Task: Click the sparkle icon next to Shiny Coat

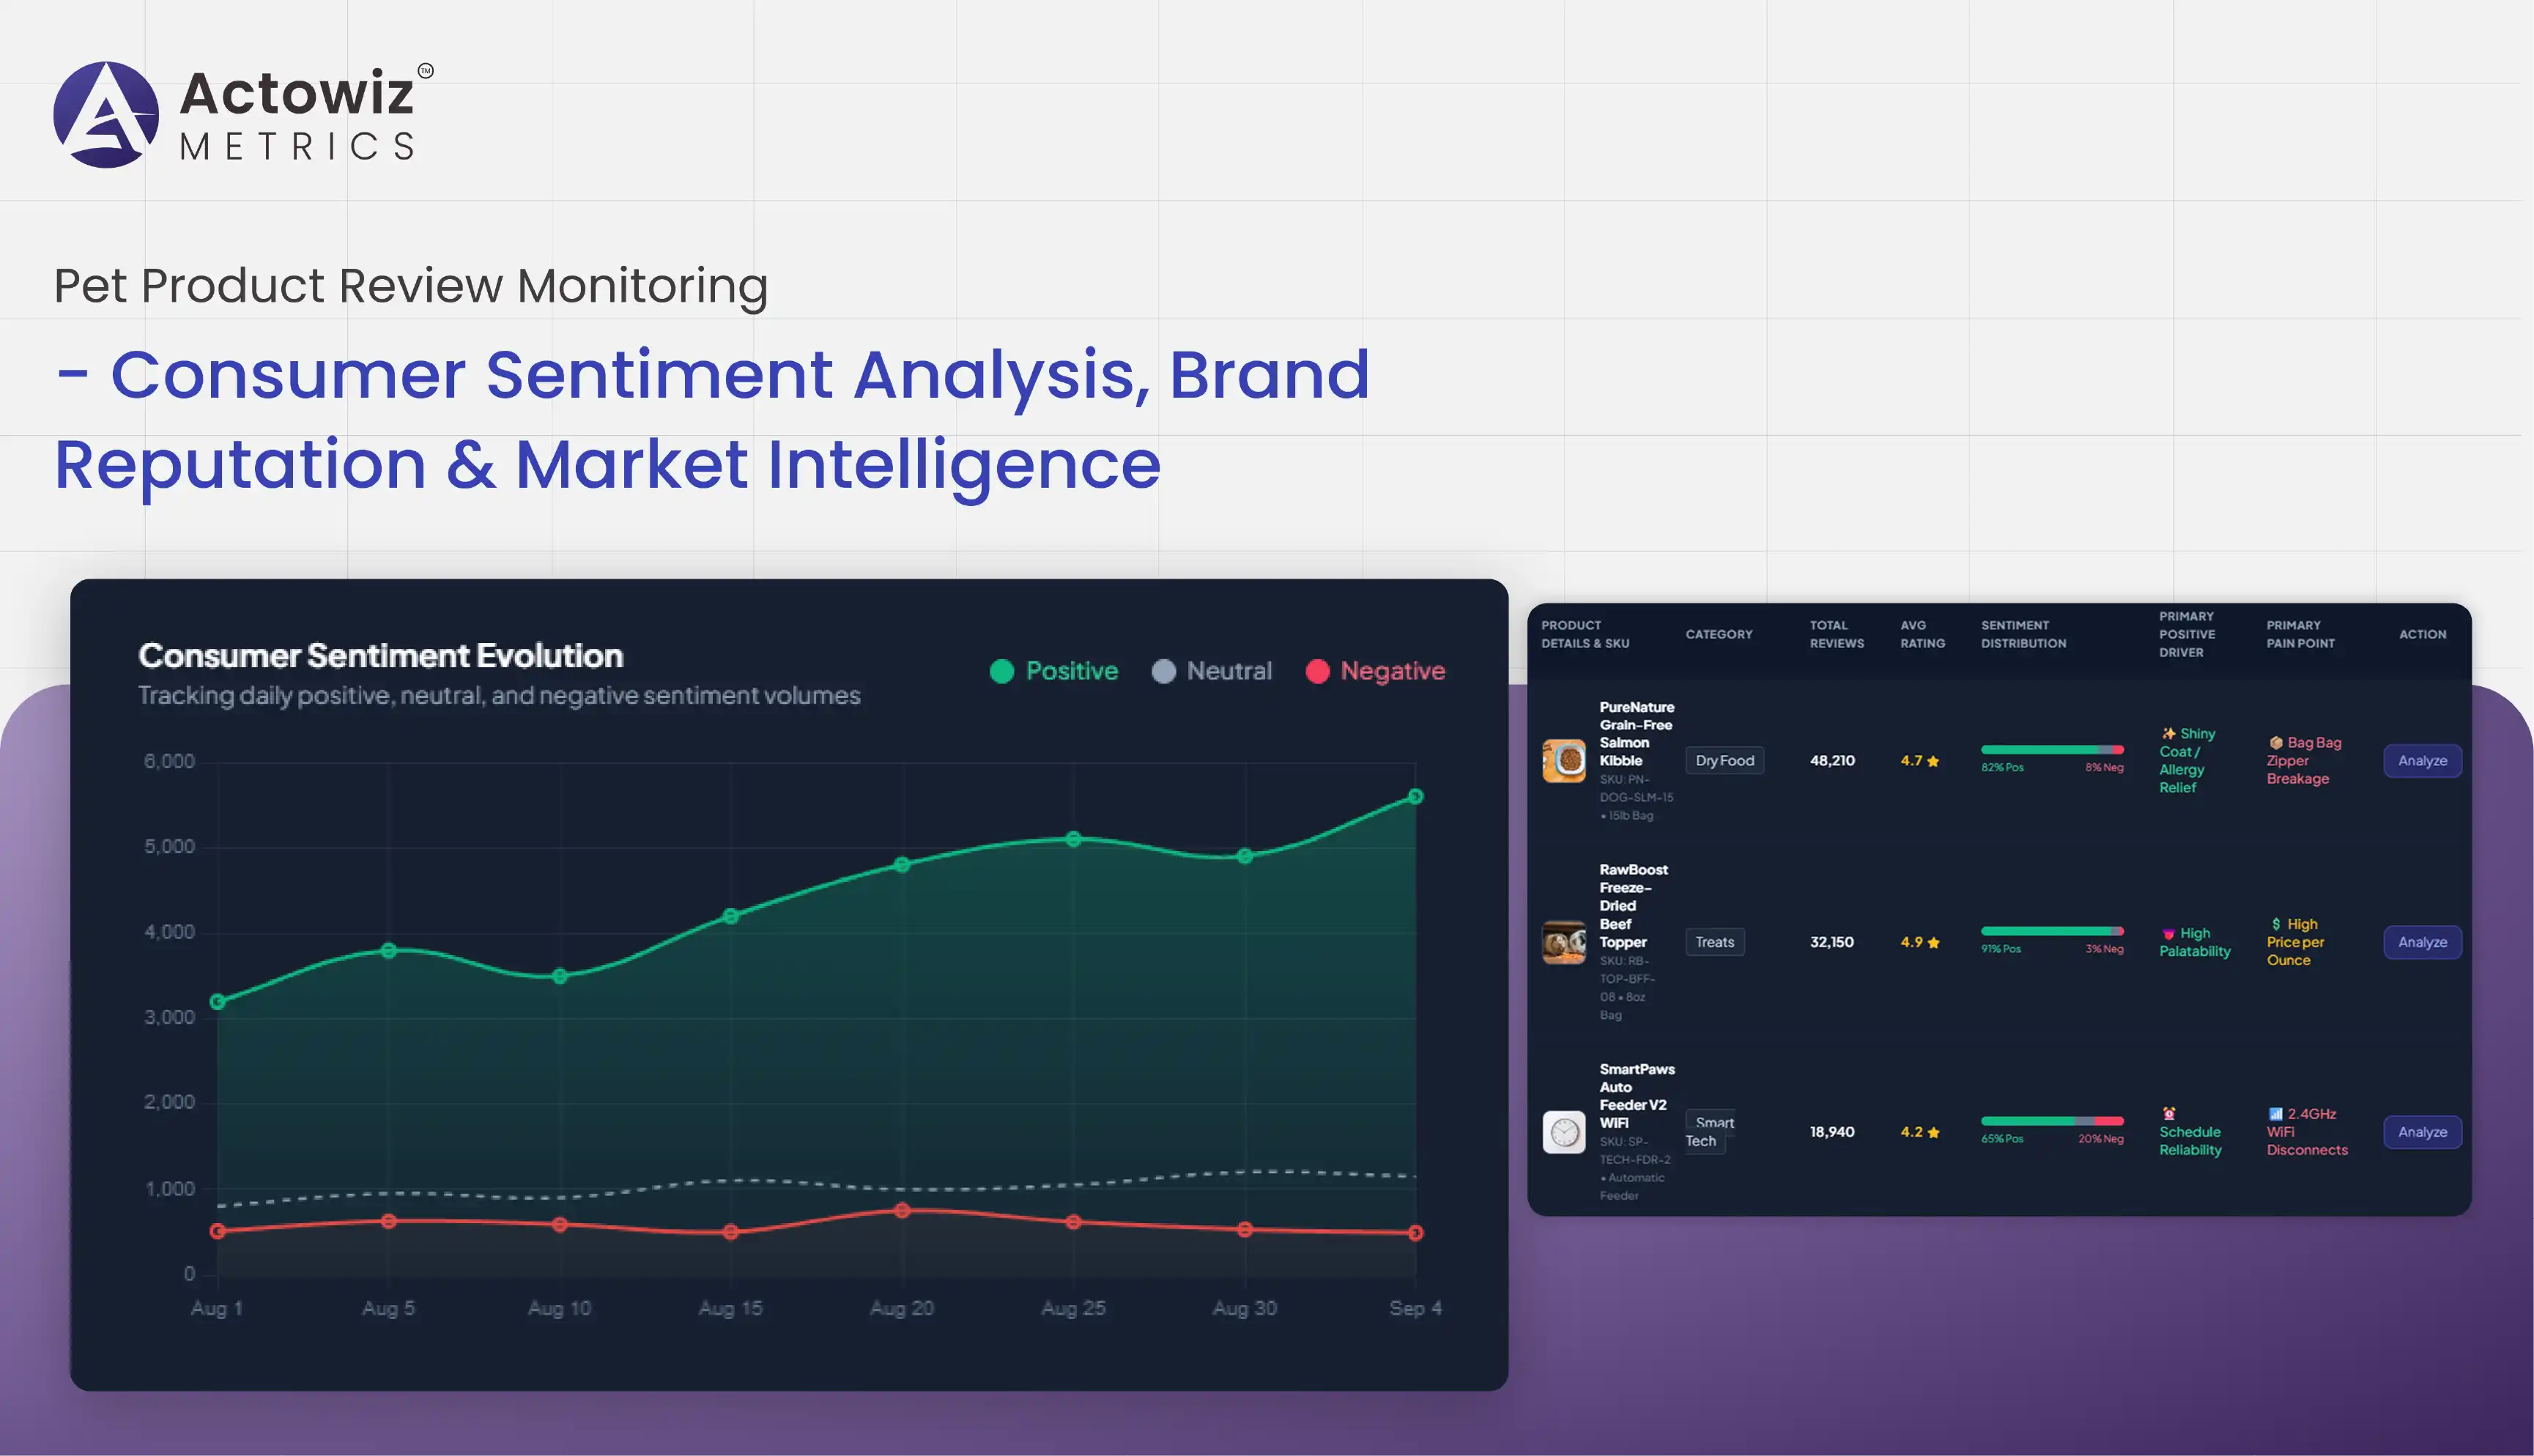Action: pos(2168,733)
